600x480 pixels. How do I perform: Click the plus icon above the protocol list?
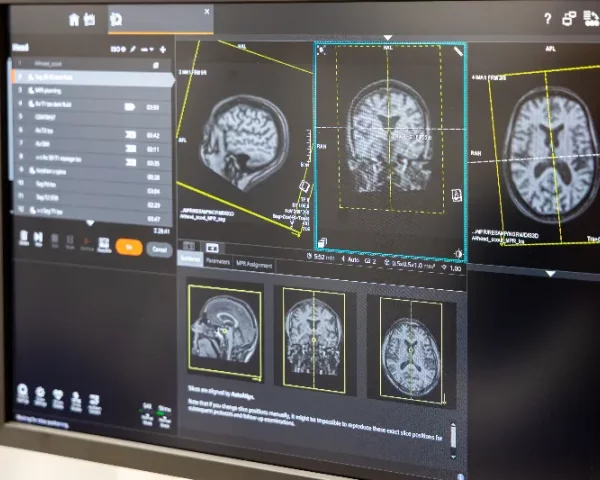(x=163, y=48)
